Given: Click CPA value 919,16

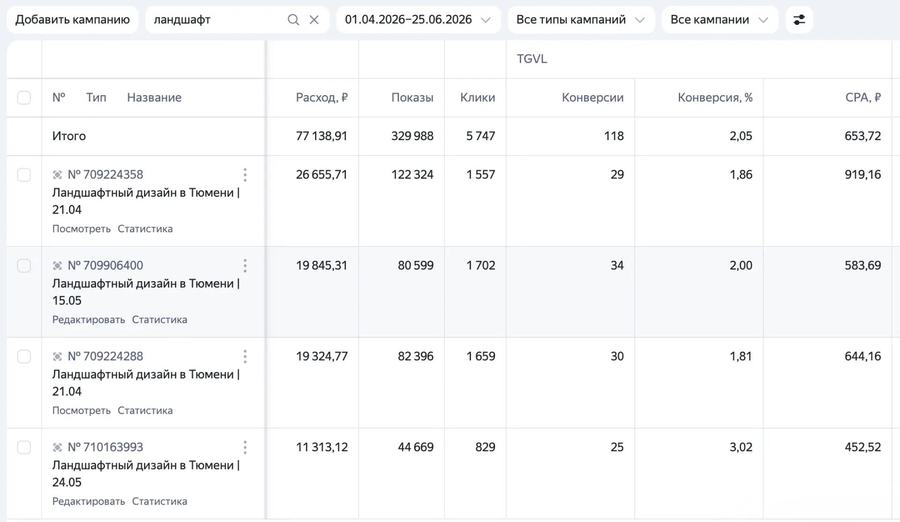Looking at the screenshot, I should 863,175.
